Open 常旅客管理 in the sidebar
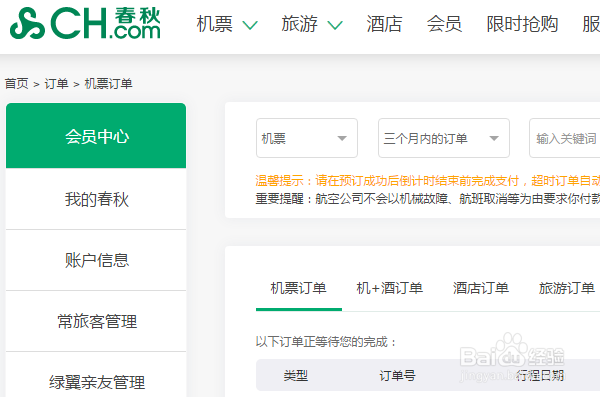Image resolution: width=600 pixels, height=397 pixels. coord(96,321)
